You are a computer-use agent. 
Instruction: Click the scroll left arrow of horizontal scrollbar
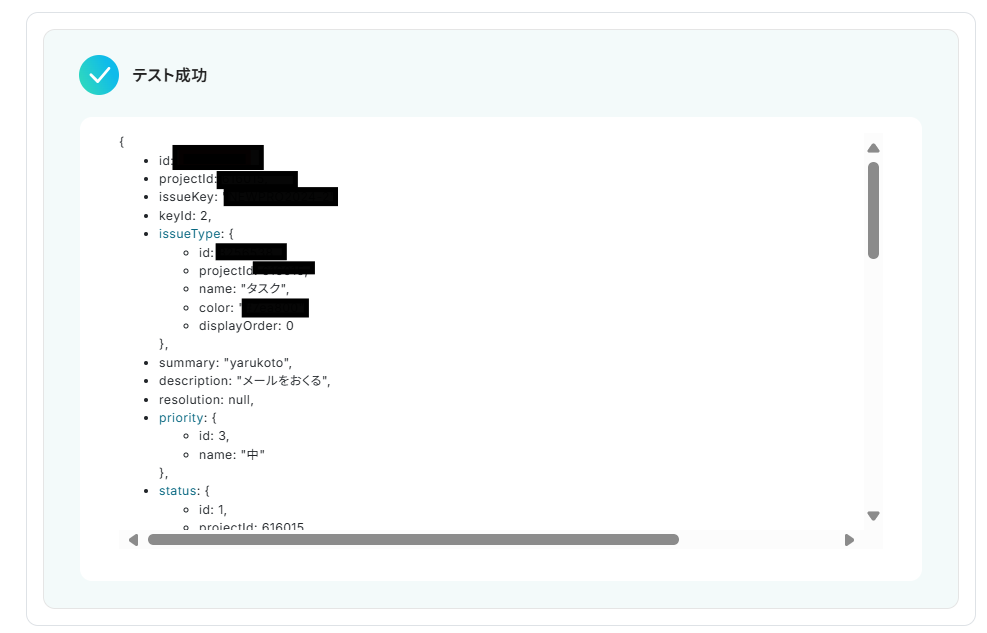(x=133, y=540)
